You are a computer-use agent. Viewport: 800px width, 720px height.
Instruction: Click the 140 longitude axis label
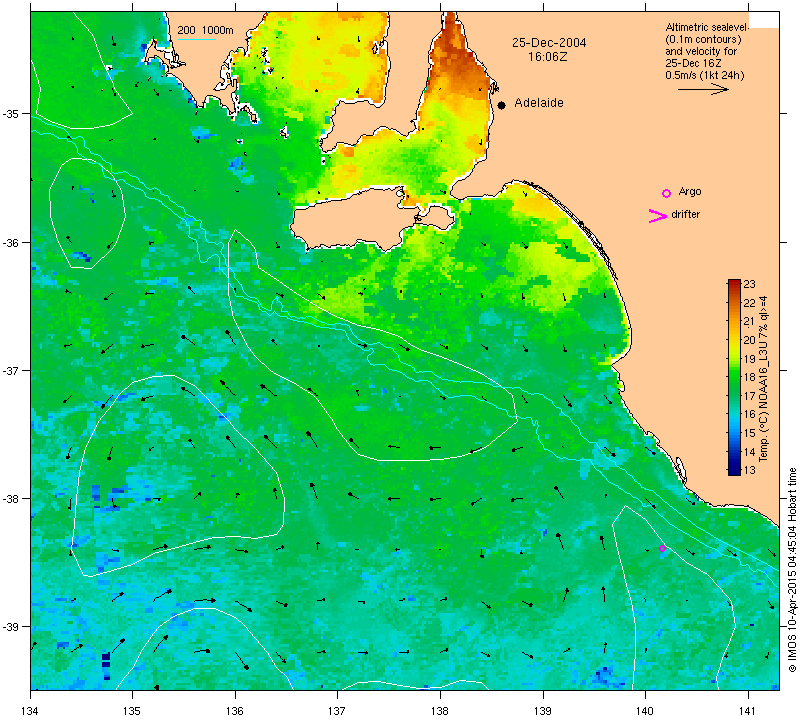click(x=645, y=710)
